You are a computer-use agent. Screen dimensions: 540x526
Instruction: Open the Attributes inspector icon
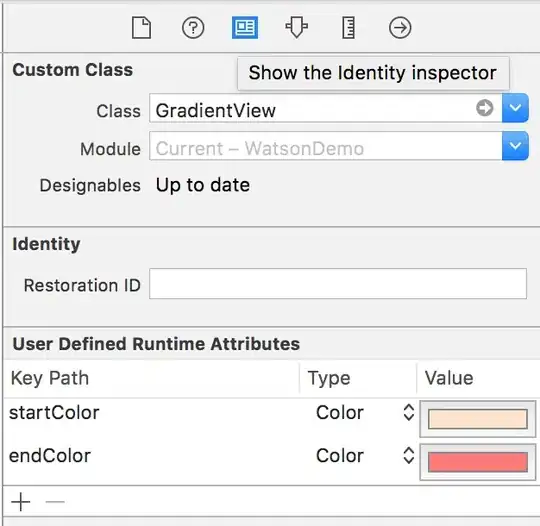pos(297,28)
